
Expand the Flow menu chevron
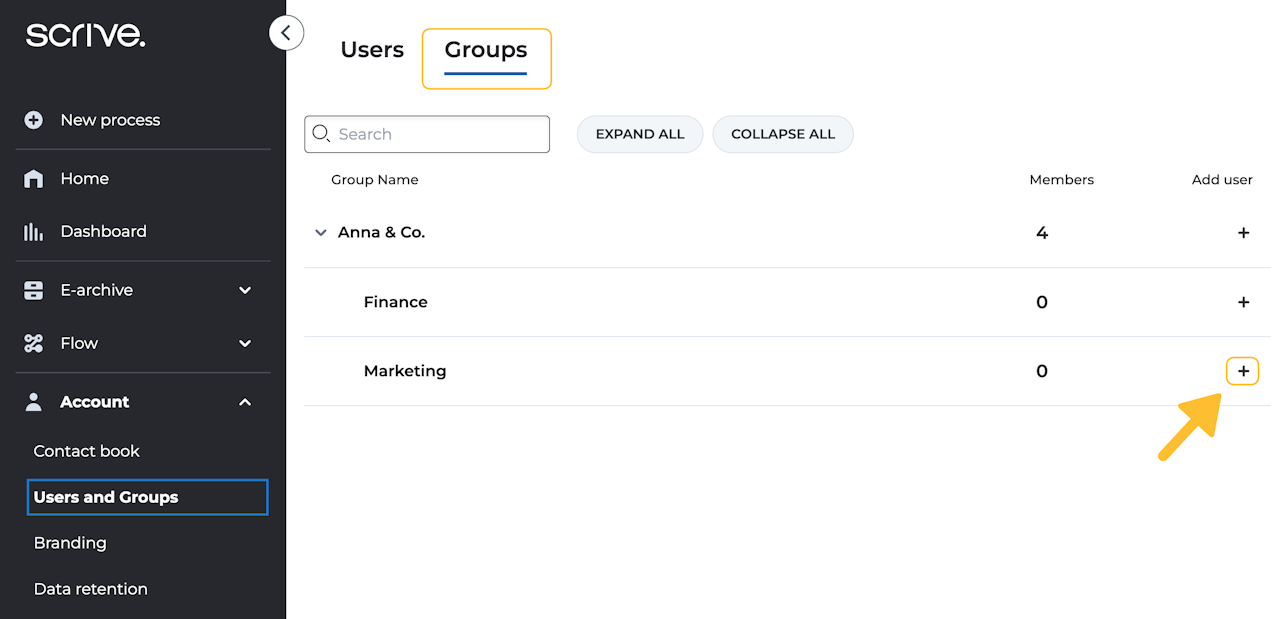pyautogui.click(x=245, y=343)
